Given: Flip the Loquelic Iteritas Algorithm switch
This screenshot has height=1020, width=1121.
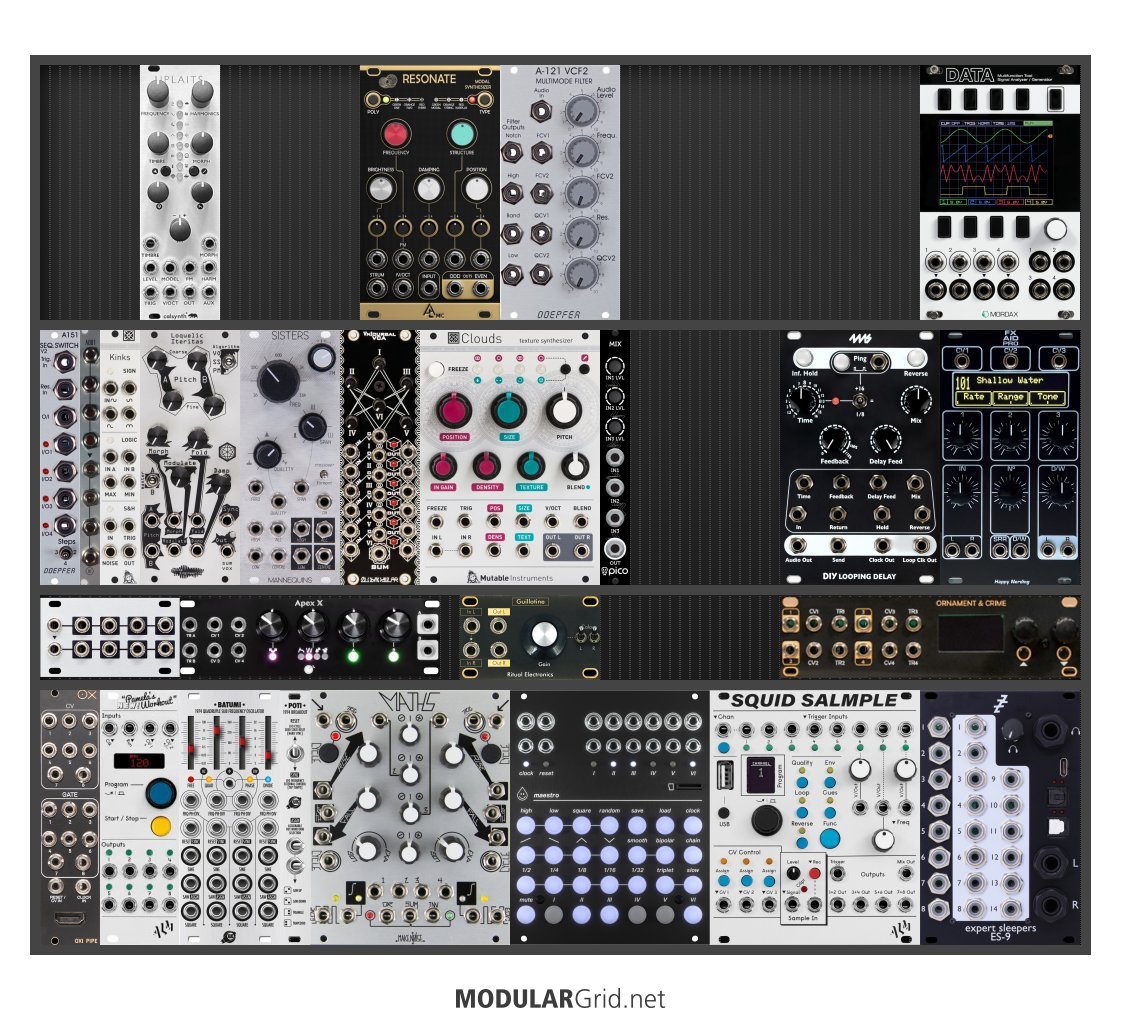Looking at the screenshot, I should (x=227, y=363).
